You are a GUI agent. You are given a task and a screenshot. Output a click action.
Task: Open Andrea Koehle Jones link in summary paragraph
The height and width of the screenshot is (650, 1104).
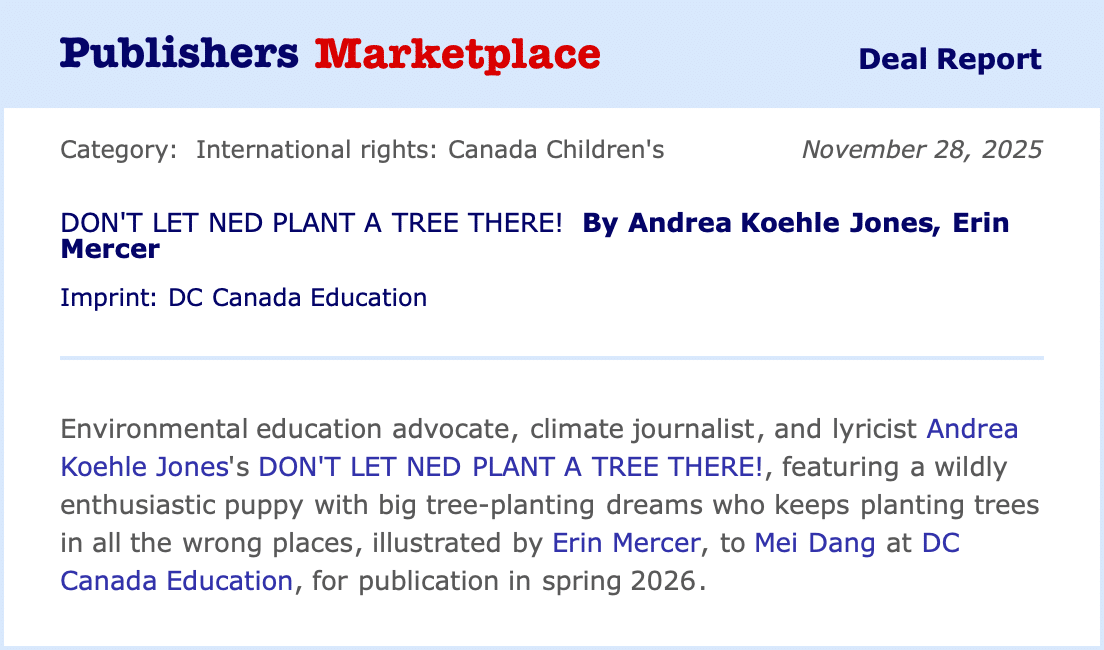click(972, 429)
